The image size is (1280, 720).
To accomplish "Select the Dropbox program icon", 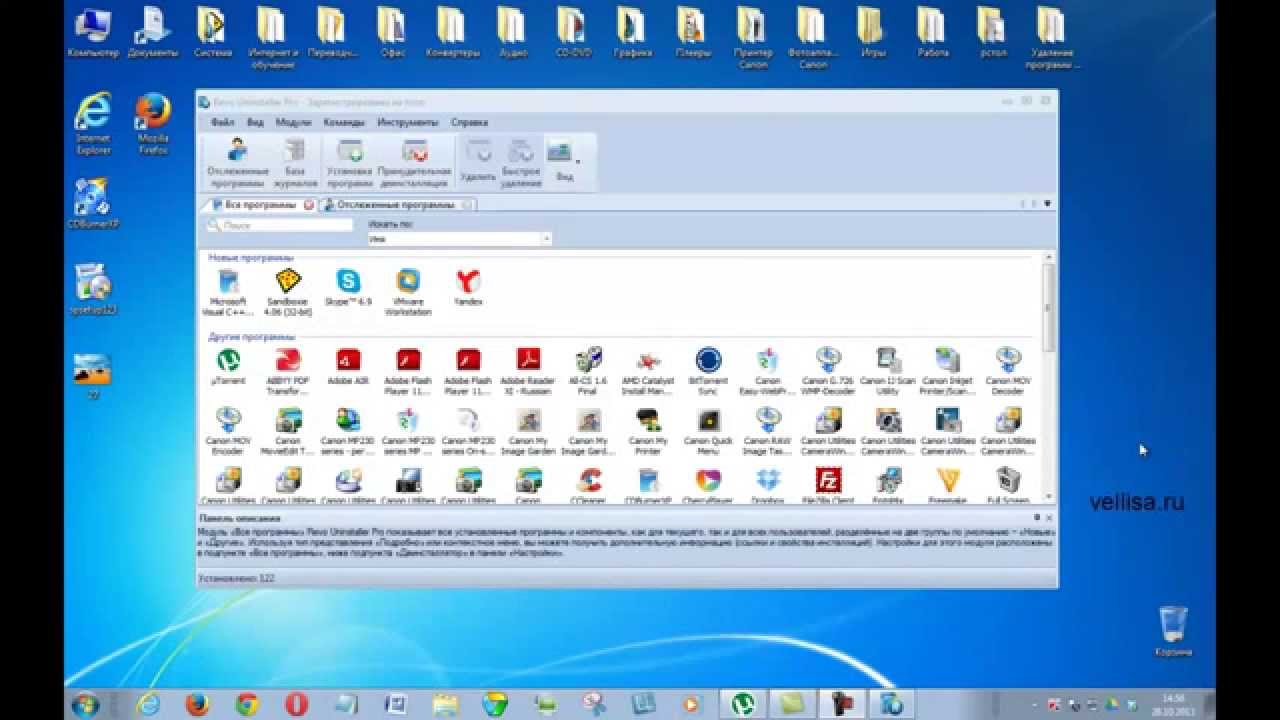I will coord(768,485).
